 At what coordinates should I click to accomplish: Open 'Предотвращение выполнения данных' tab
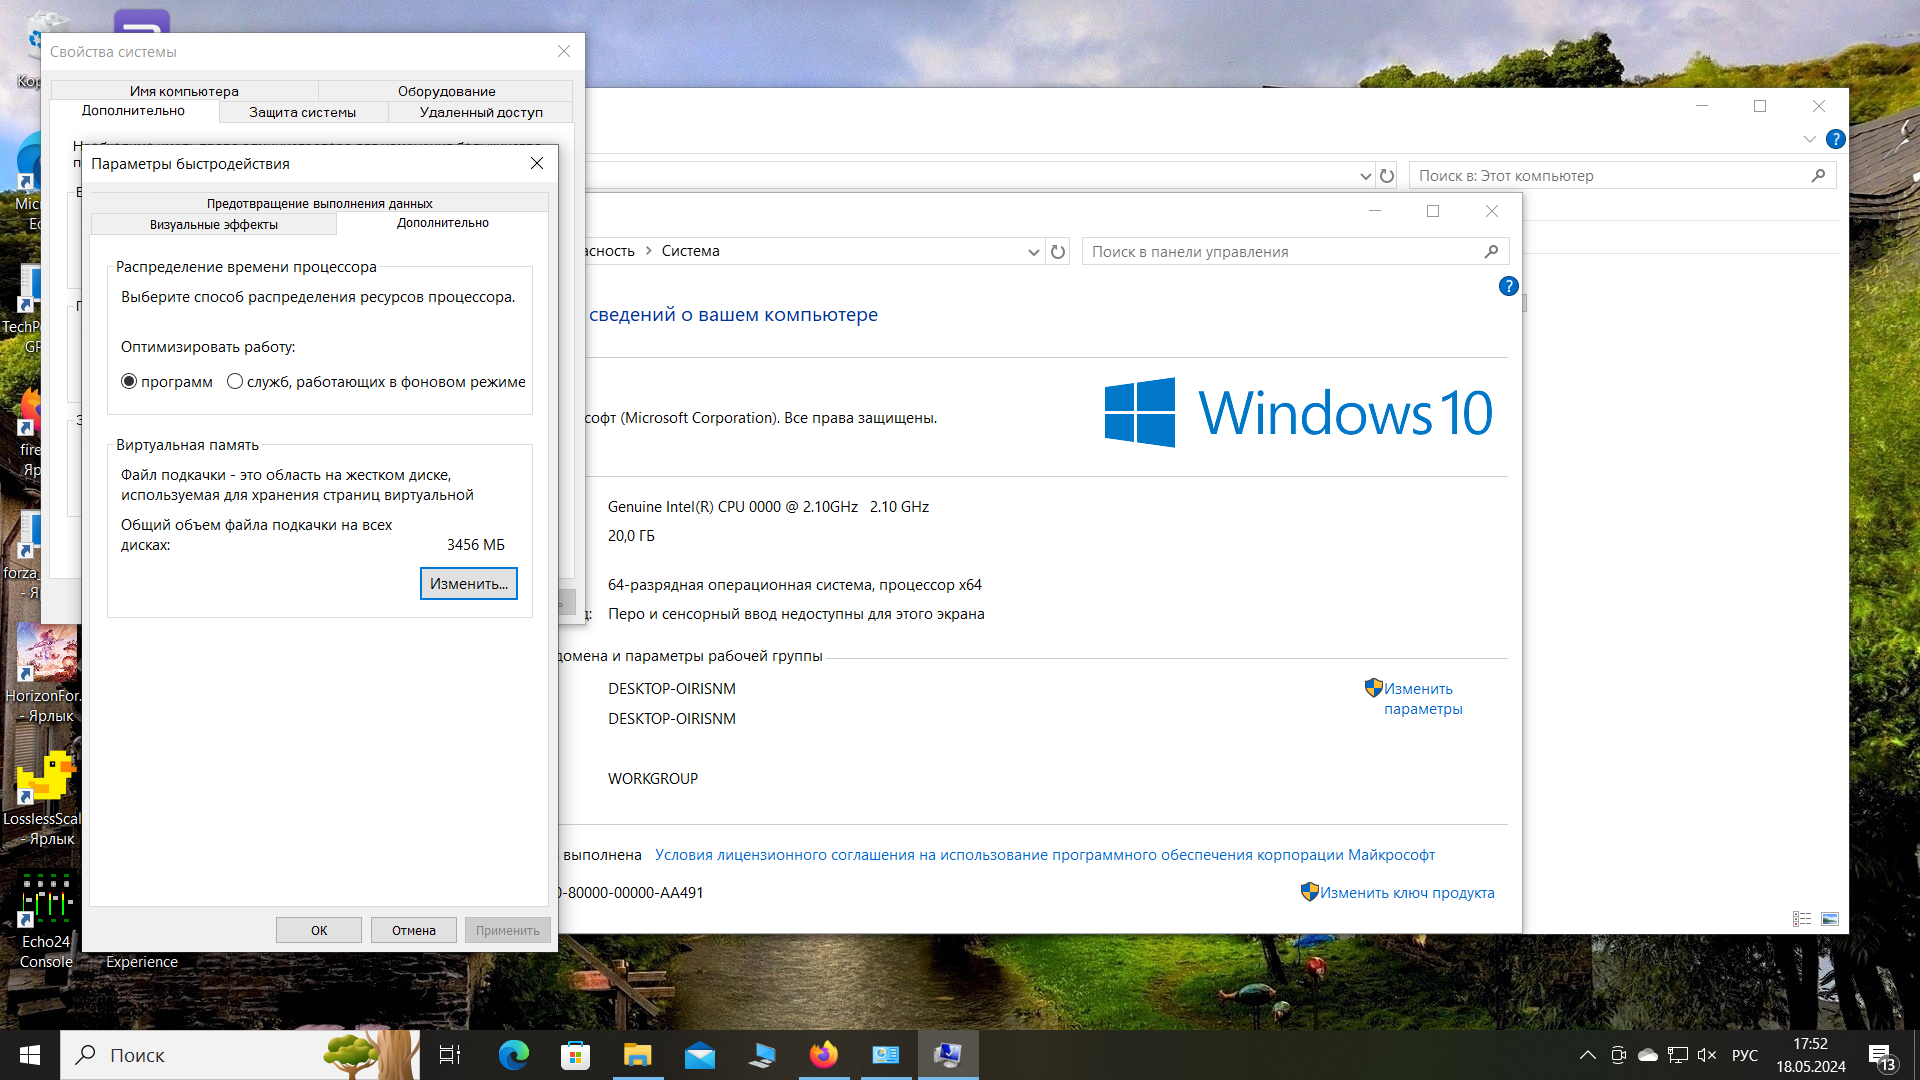tap(319, 203)
